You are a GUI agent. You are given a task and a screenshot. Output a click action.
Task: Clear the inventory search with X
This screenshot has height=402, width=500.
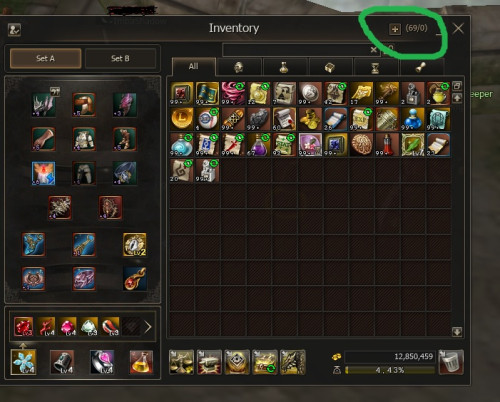pyautogui.click(x=374, y=50)
